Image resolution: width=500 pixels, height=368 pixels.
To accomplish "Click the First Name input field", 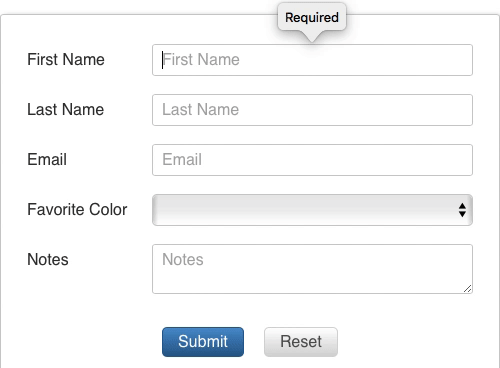I will tap(312, 60).
